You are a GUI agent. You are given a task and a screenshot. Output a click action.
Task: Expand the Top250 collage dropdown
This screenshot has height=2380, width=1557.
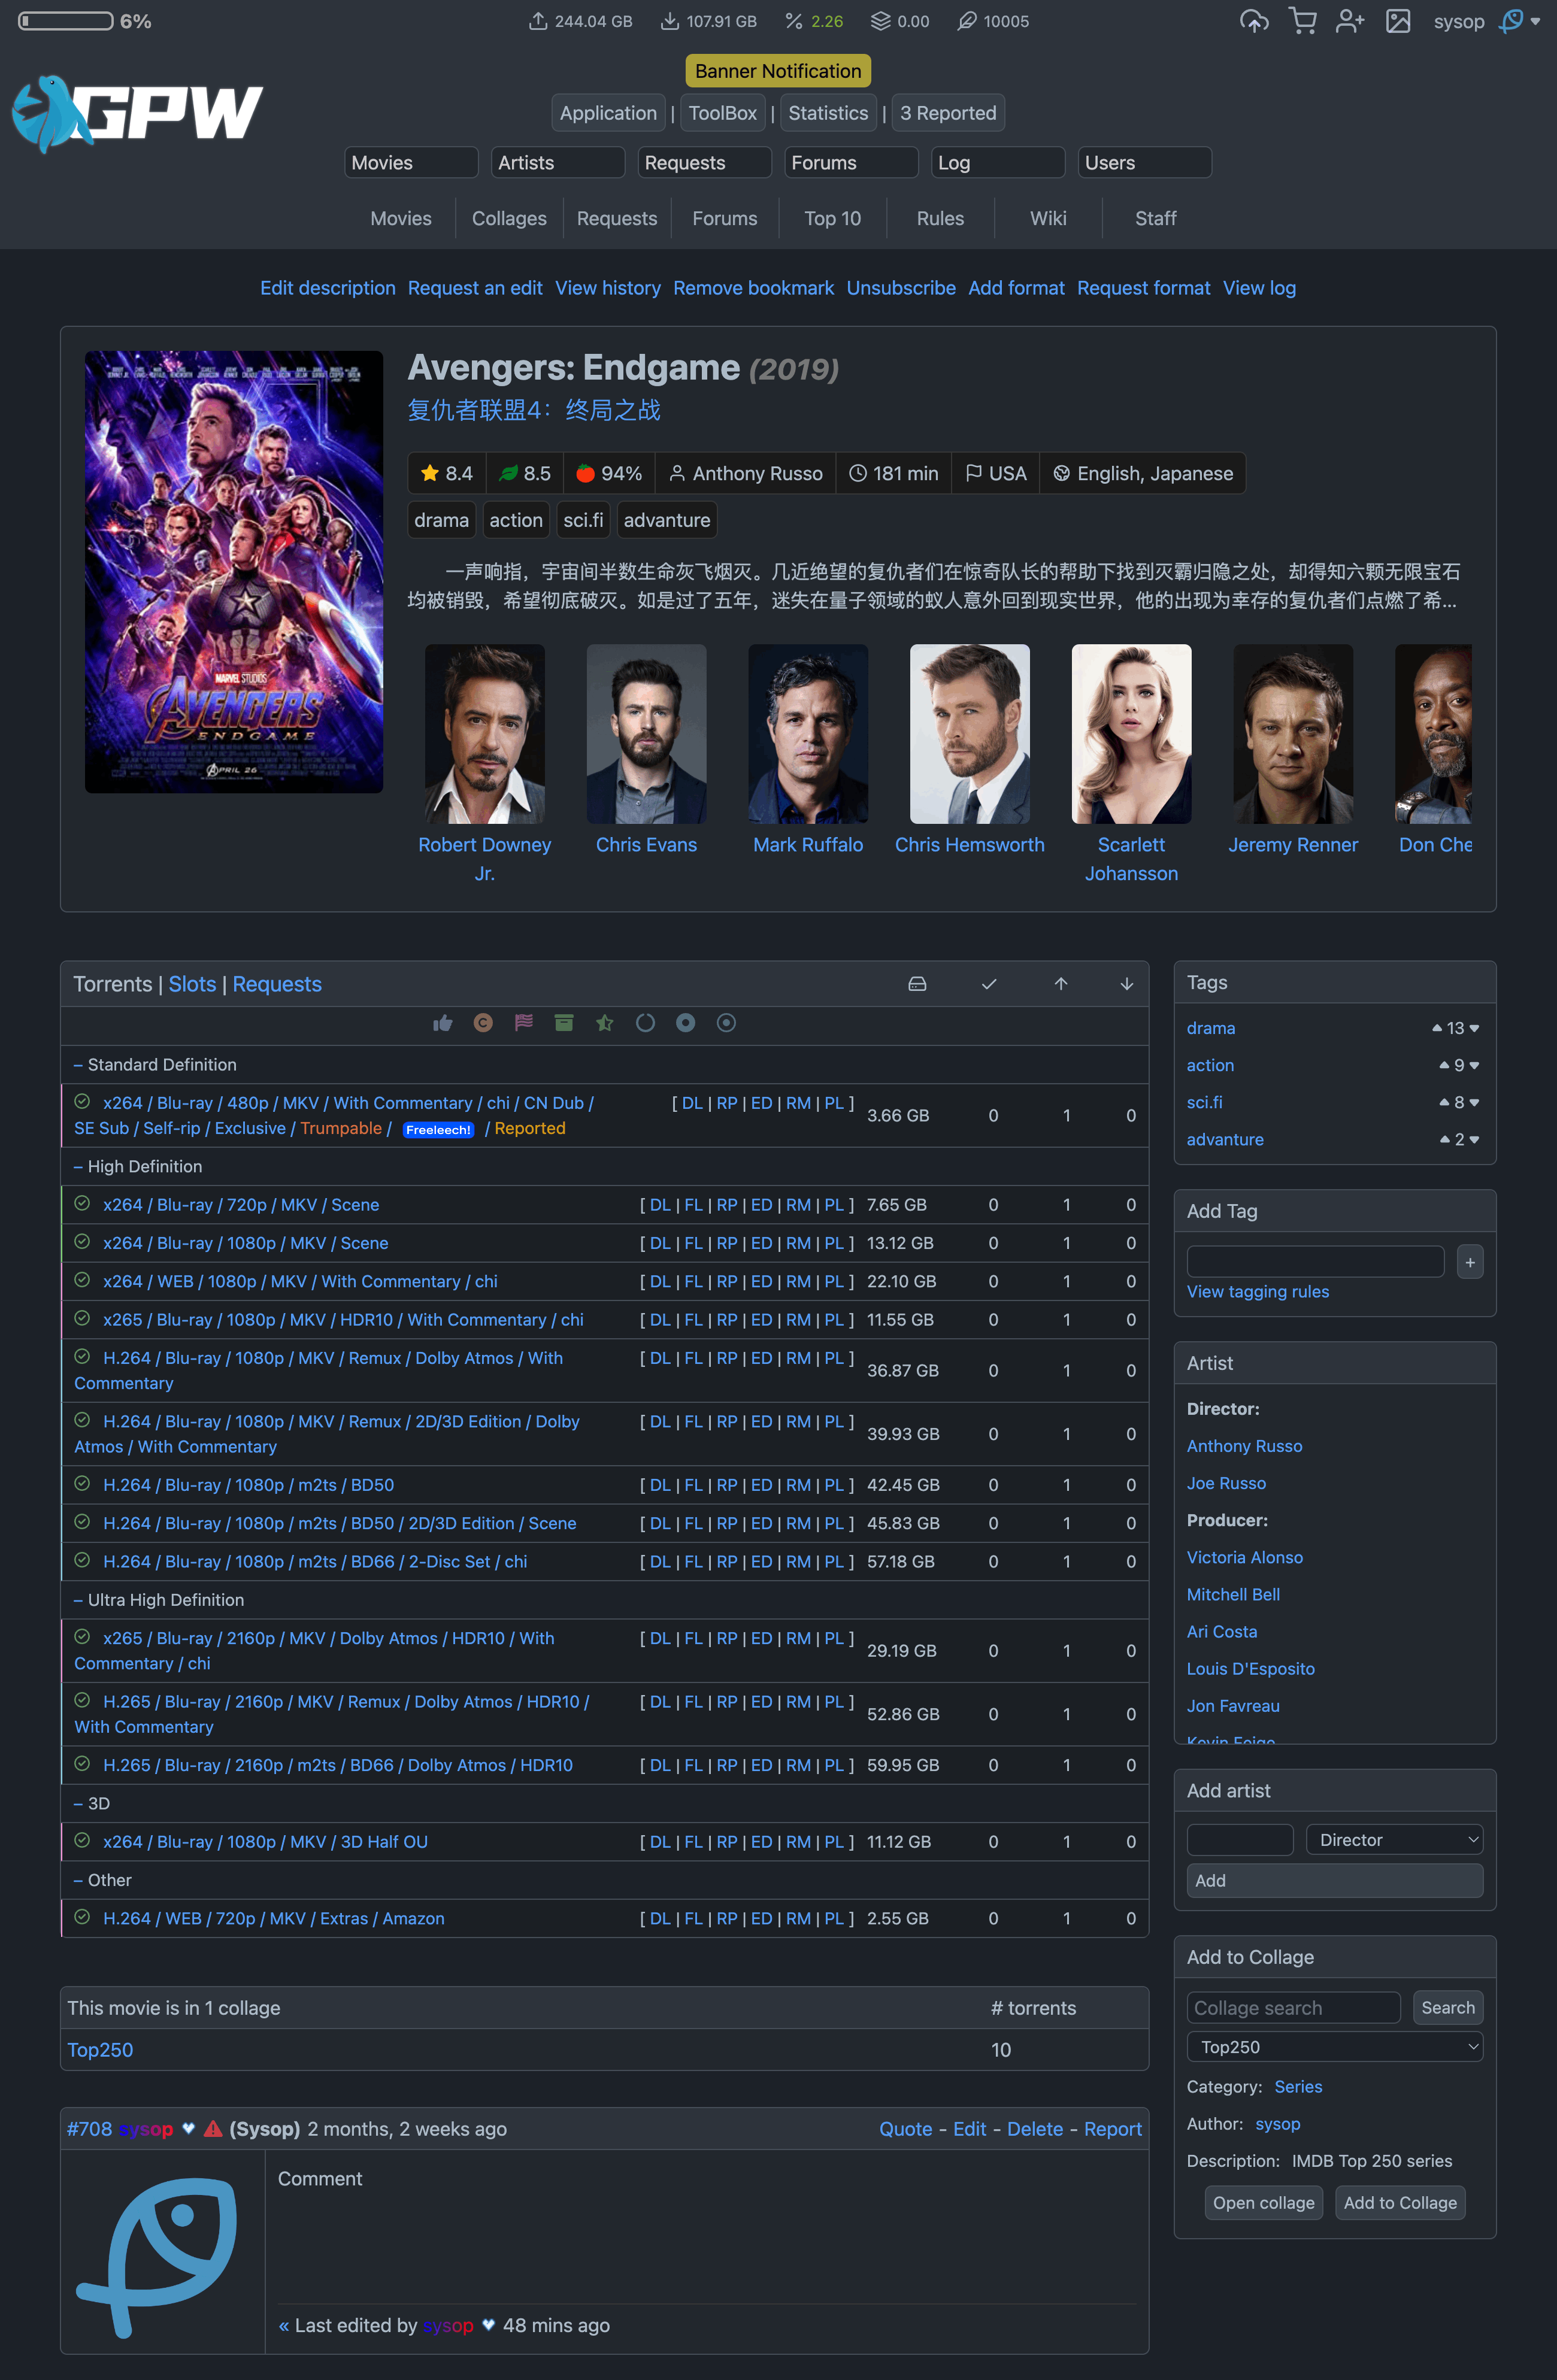pos(1334,2047)
